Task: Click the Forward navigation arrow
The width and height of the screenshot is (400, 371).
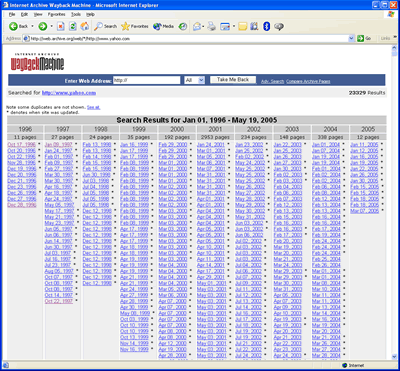Action: tap(43, 26)
